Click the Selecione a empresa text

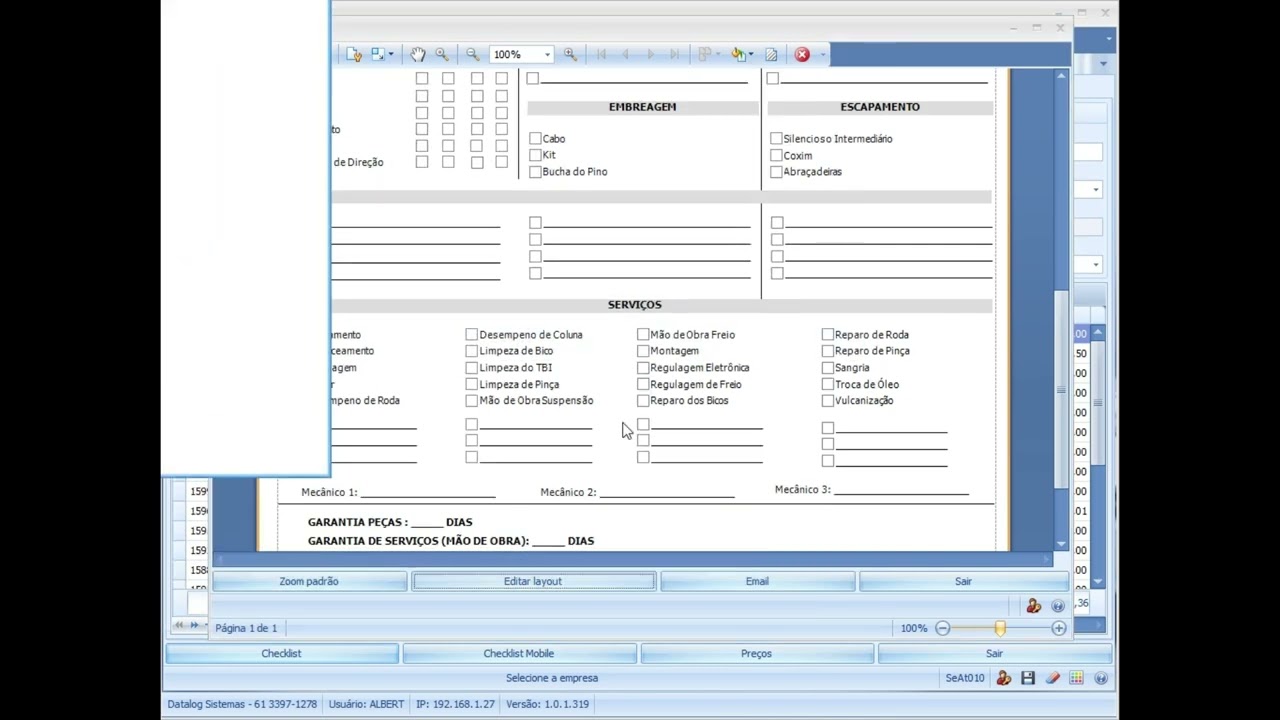click(x=552, y=678)
